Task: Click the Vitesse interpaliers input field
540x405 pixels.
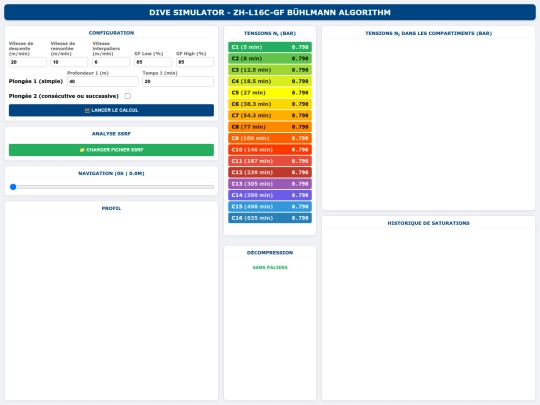Action: click(x=111, y=62)
